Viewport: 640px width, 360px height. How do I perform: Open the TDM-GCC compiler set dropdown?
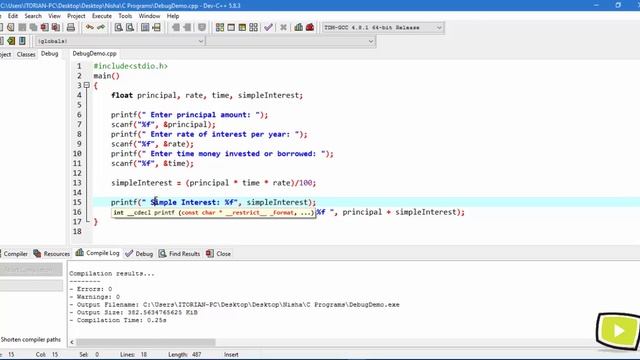tap(382, 27)
